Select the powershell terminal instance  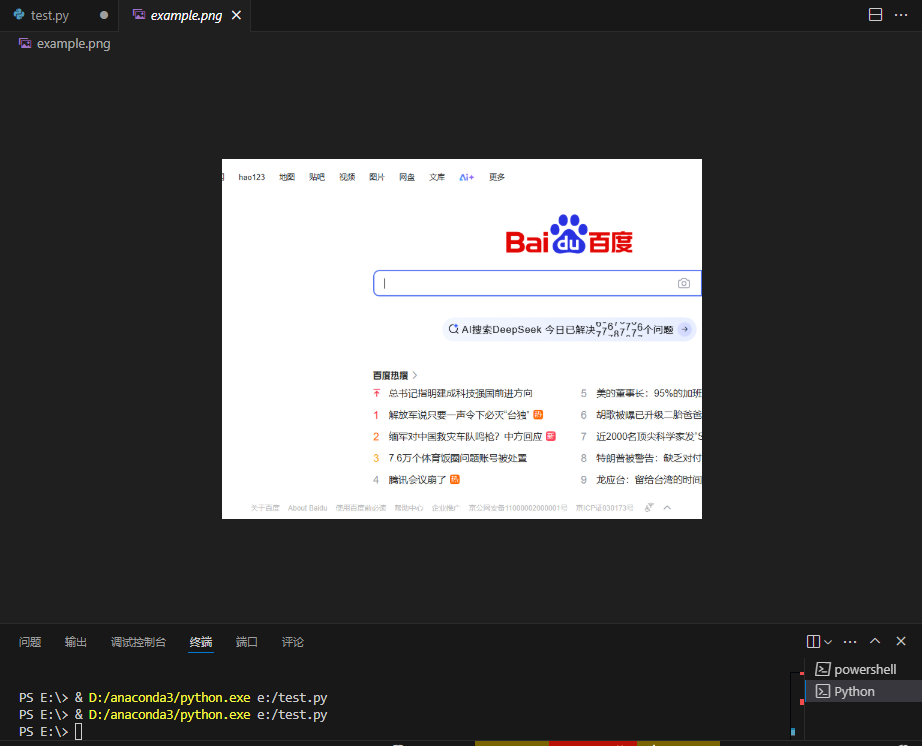click(x=864, y=670)
